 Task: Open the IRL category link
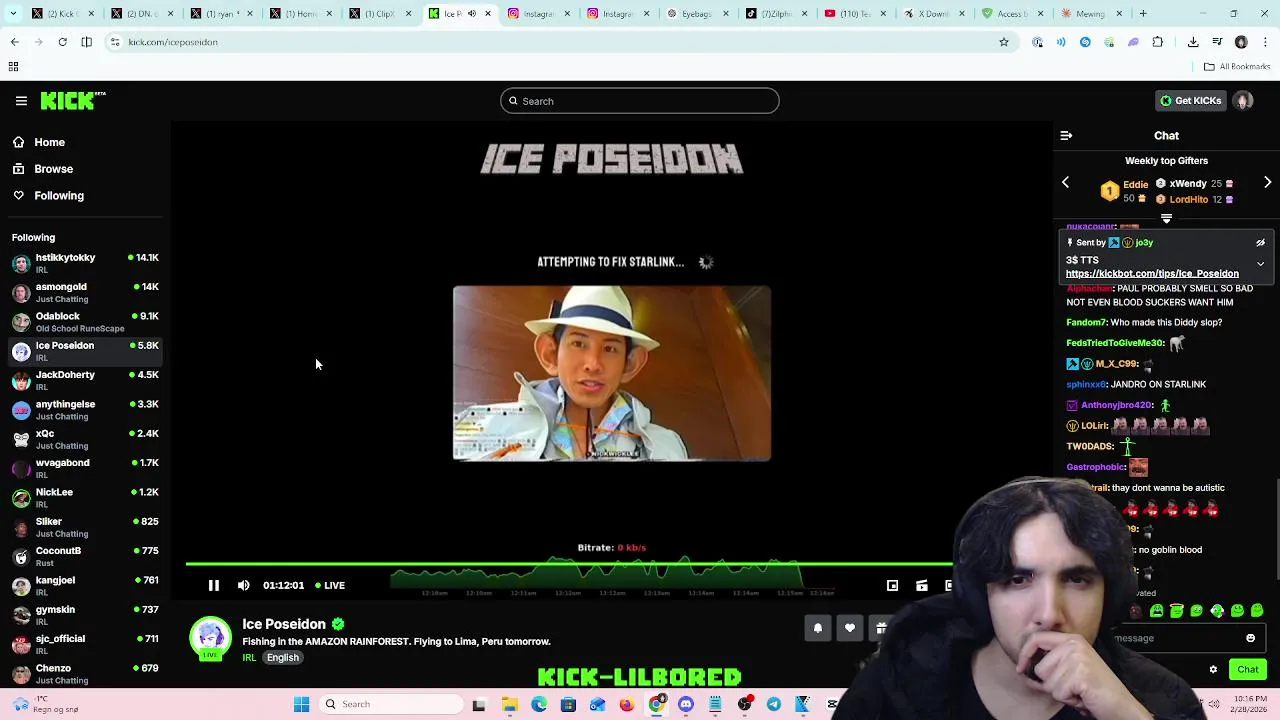click(249, 658)
